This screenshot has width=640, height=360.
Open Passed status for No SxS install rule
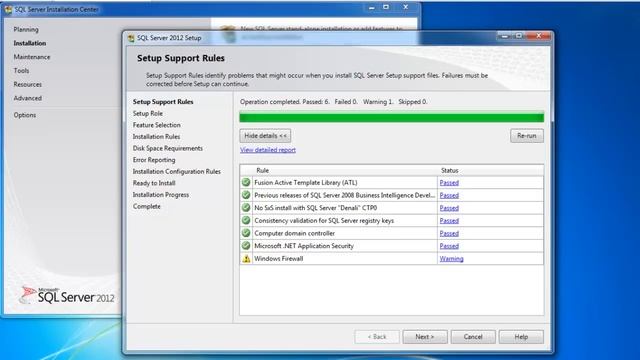449,208
